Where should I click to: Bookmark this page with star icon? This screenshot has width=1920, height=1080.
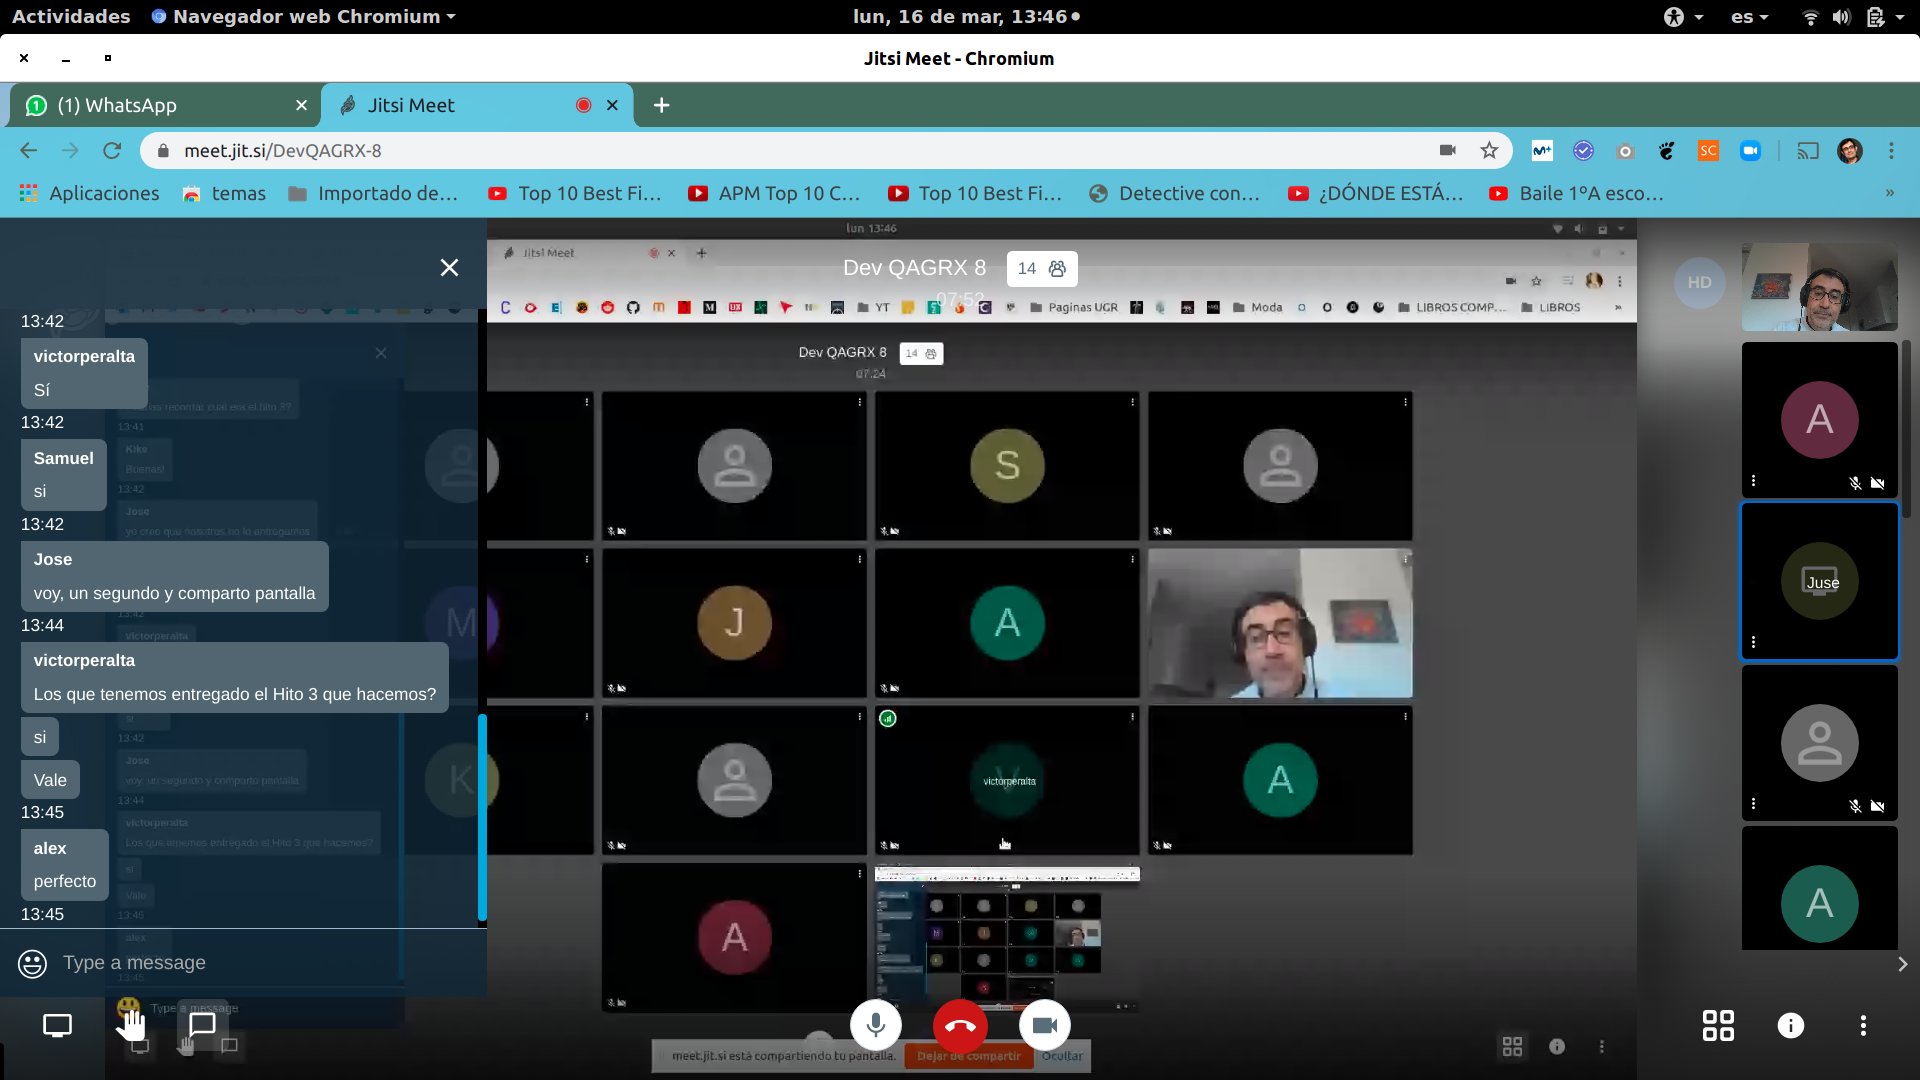pos(1489,151)
